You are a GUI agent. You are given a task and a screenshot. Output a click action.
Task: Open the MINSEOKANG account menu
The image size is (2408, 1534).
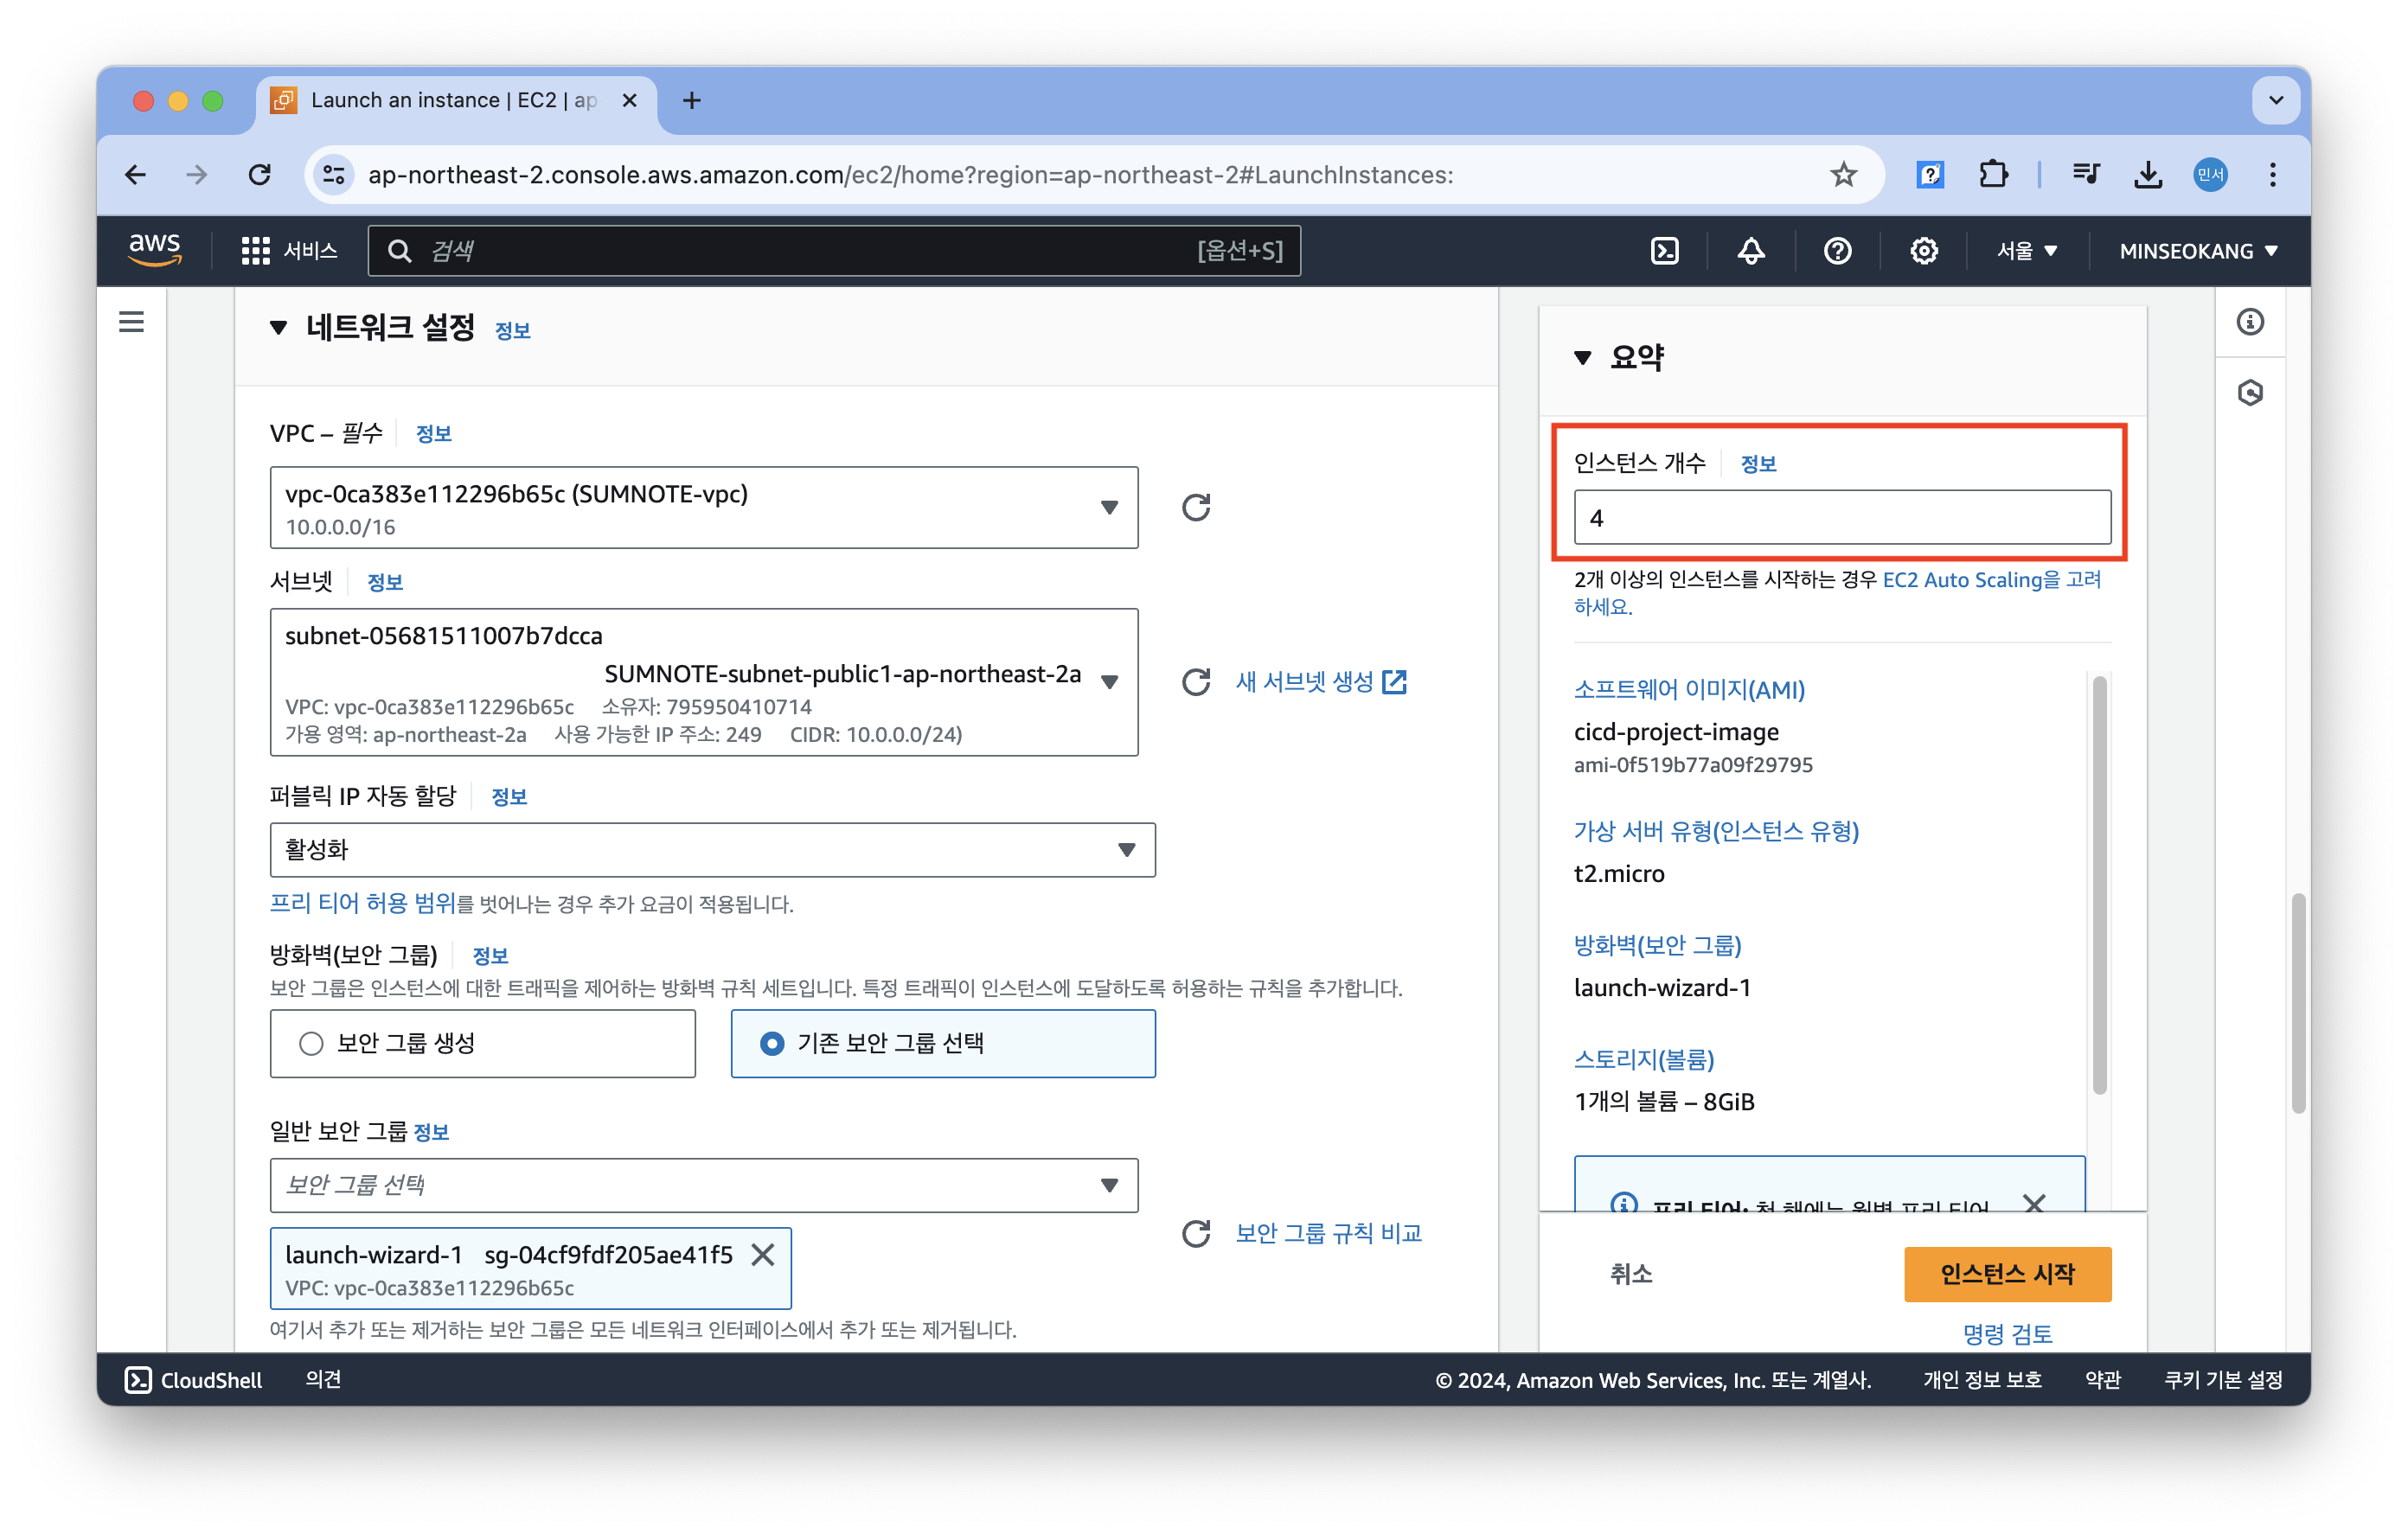coord(2197,251)
